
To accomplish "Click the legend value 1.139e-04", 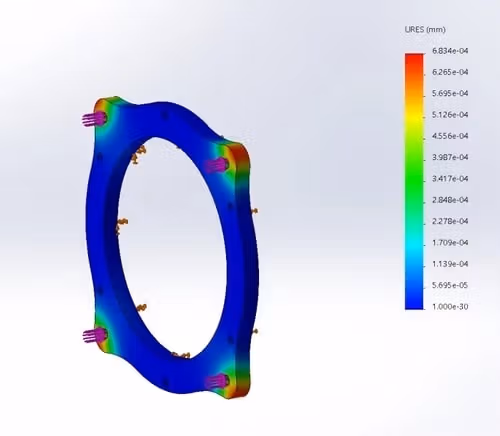I will pyautogui.click(x=450, y=264).
